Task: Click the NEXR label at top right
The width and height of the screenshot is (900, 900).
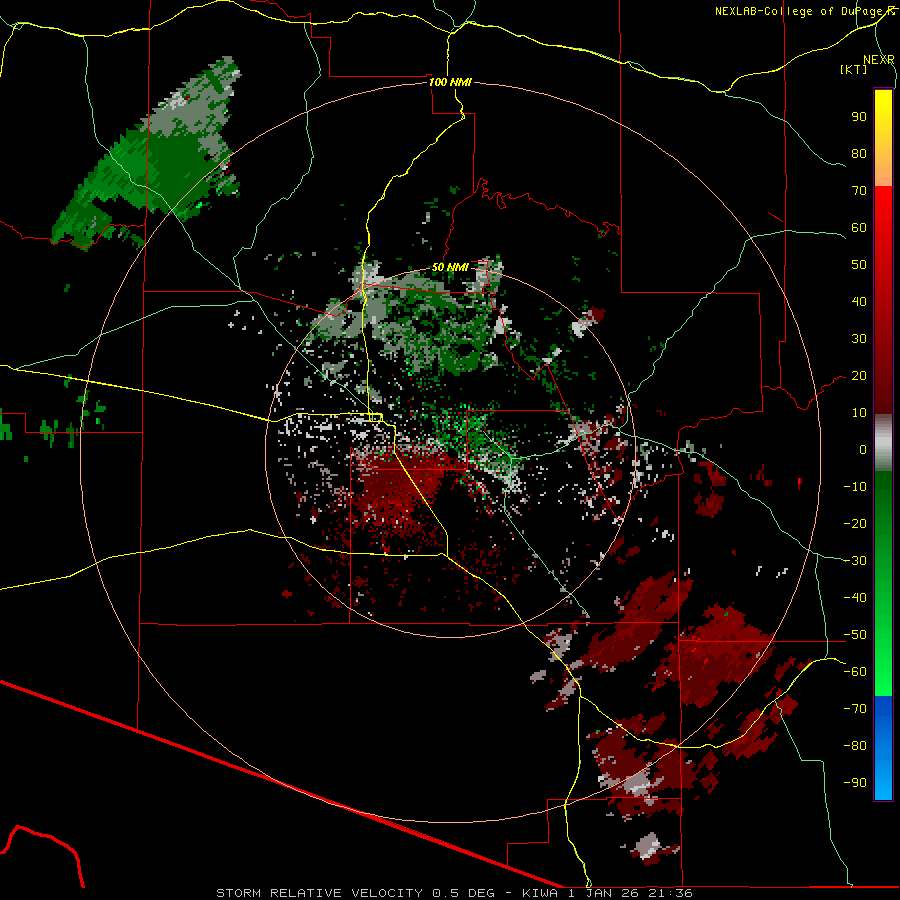Action: (879, 60)
